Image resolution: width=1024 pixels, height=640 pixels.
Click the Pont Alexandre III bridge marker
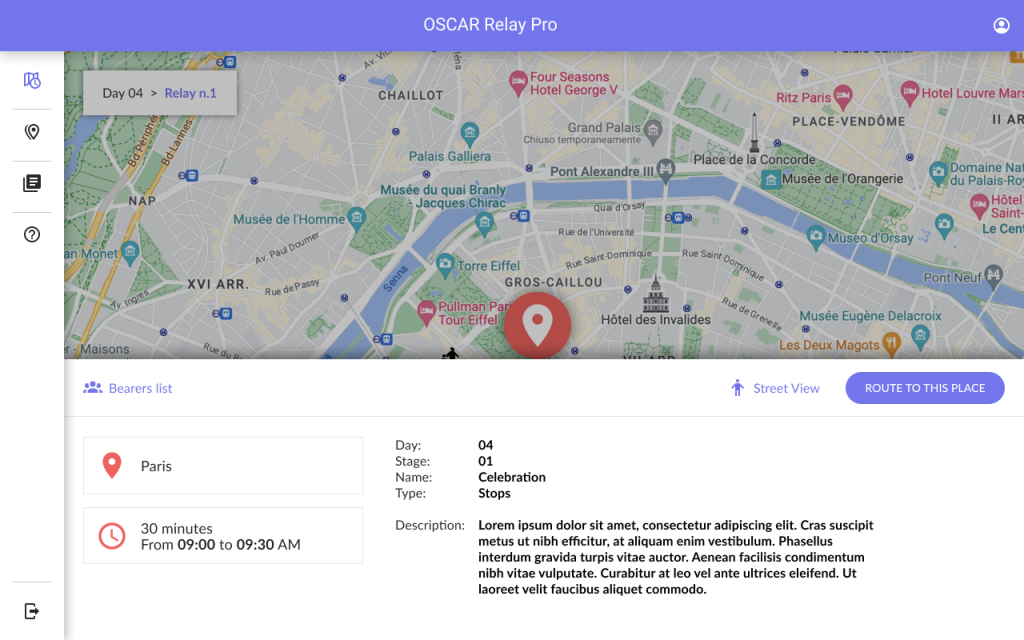tap(665, 170)
